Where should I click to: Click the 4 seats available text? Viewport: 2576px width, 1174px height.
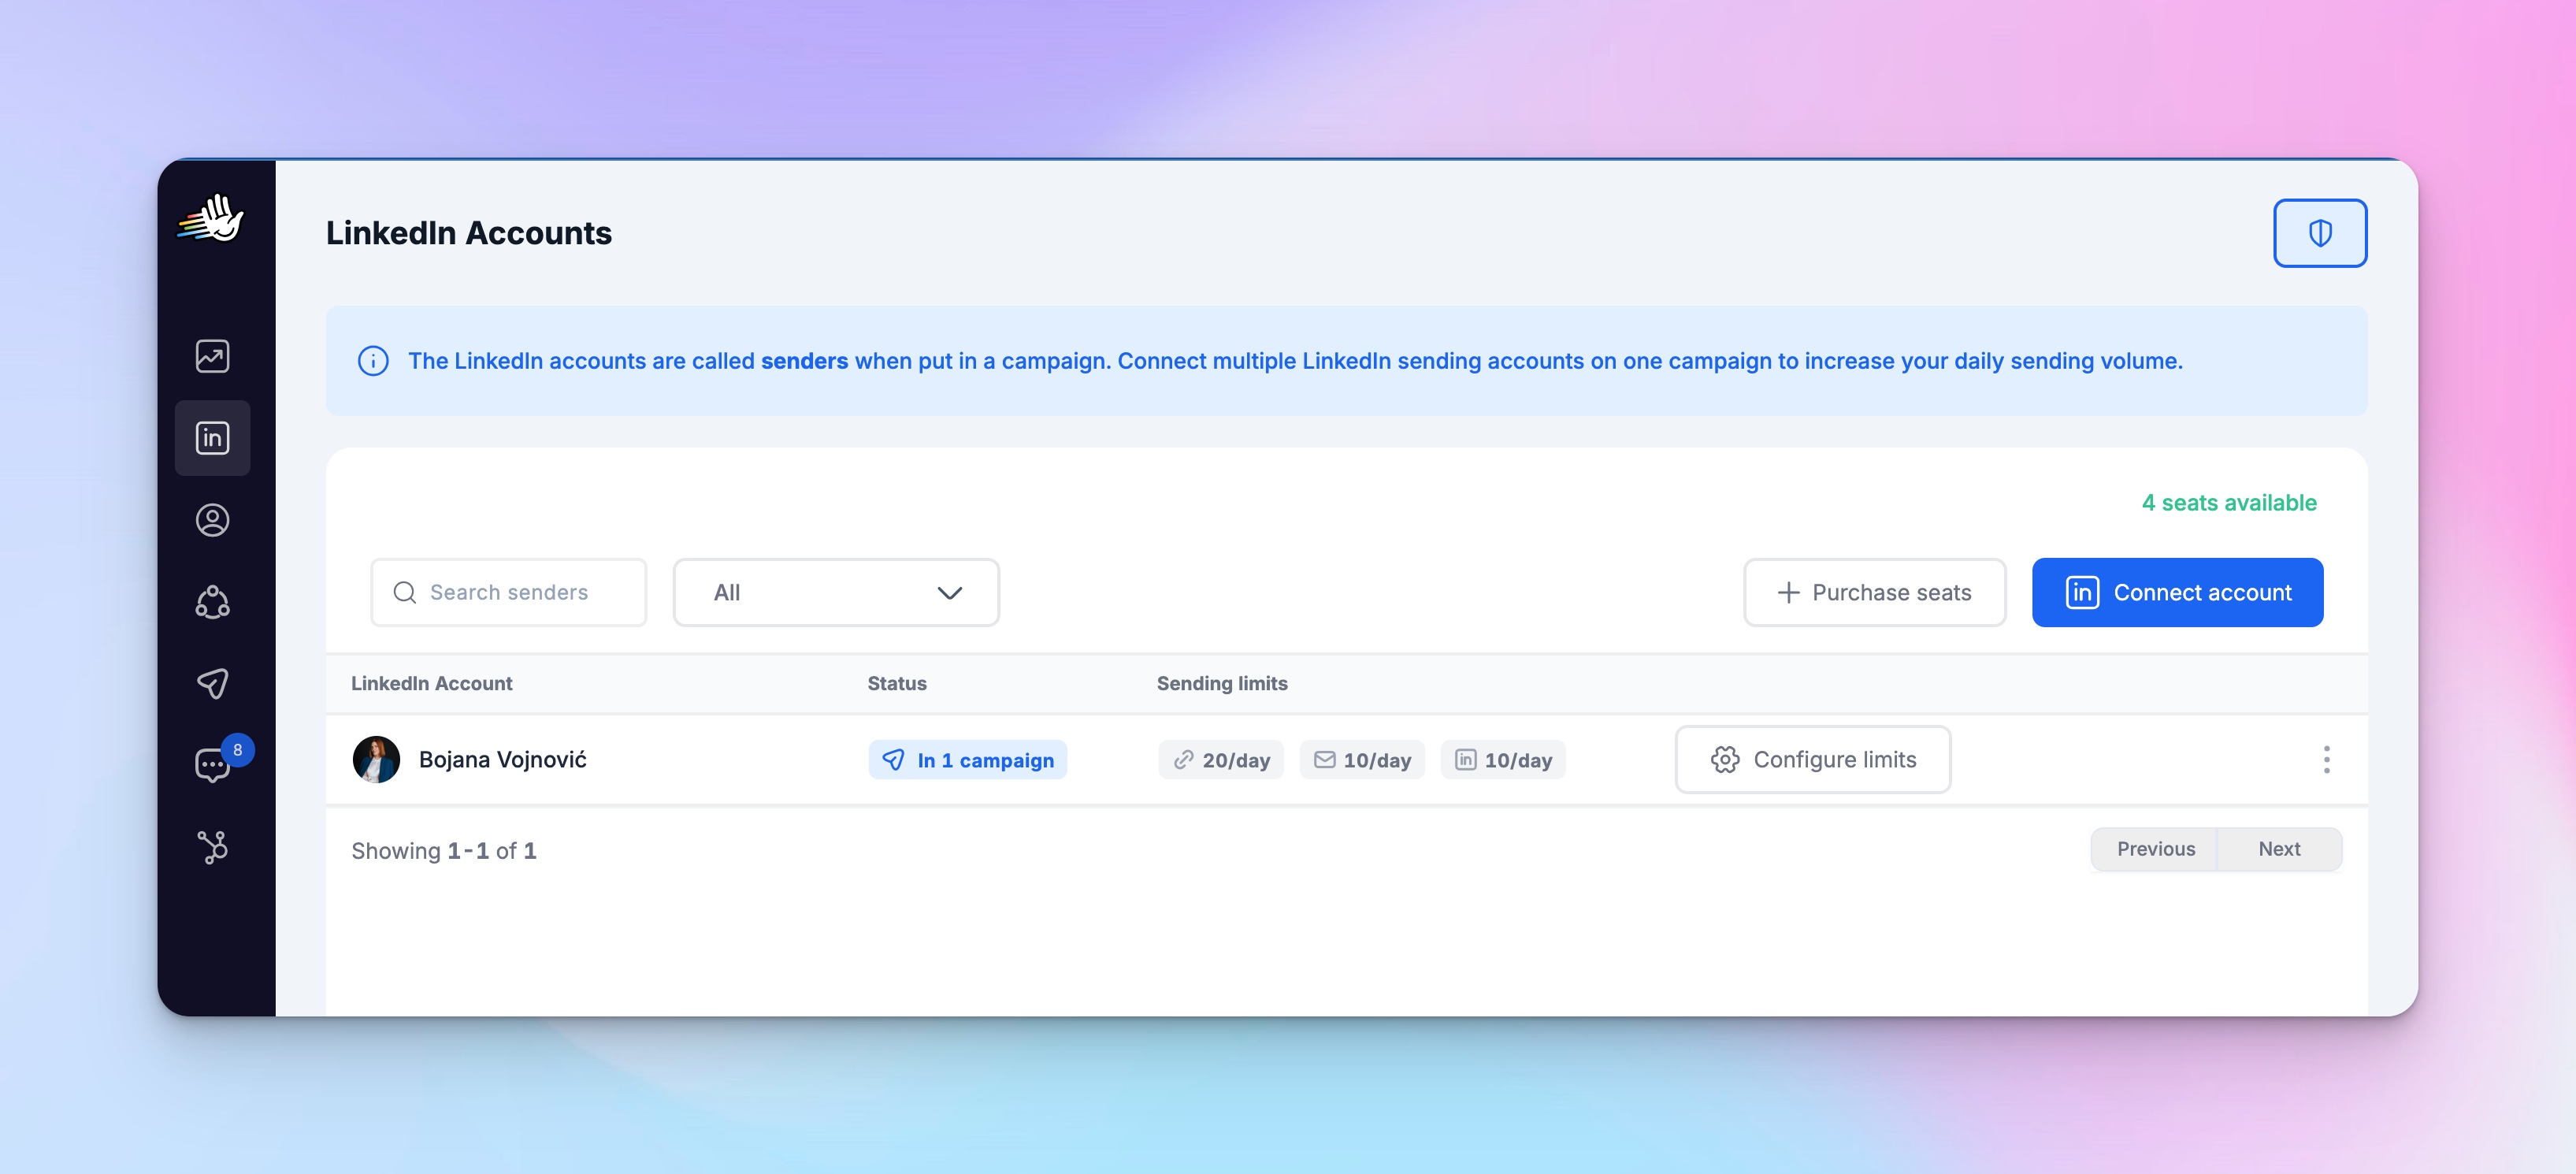[2229, 503]
